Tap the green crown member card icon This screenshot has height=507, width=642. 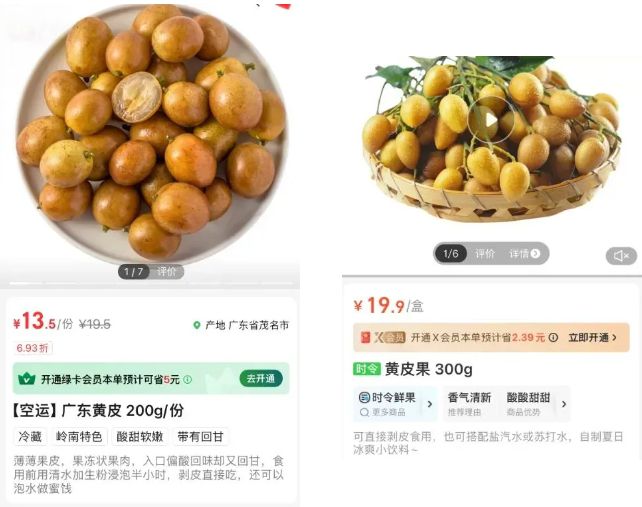coord(27,379)
